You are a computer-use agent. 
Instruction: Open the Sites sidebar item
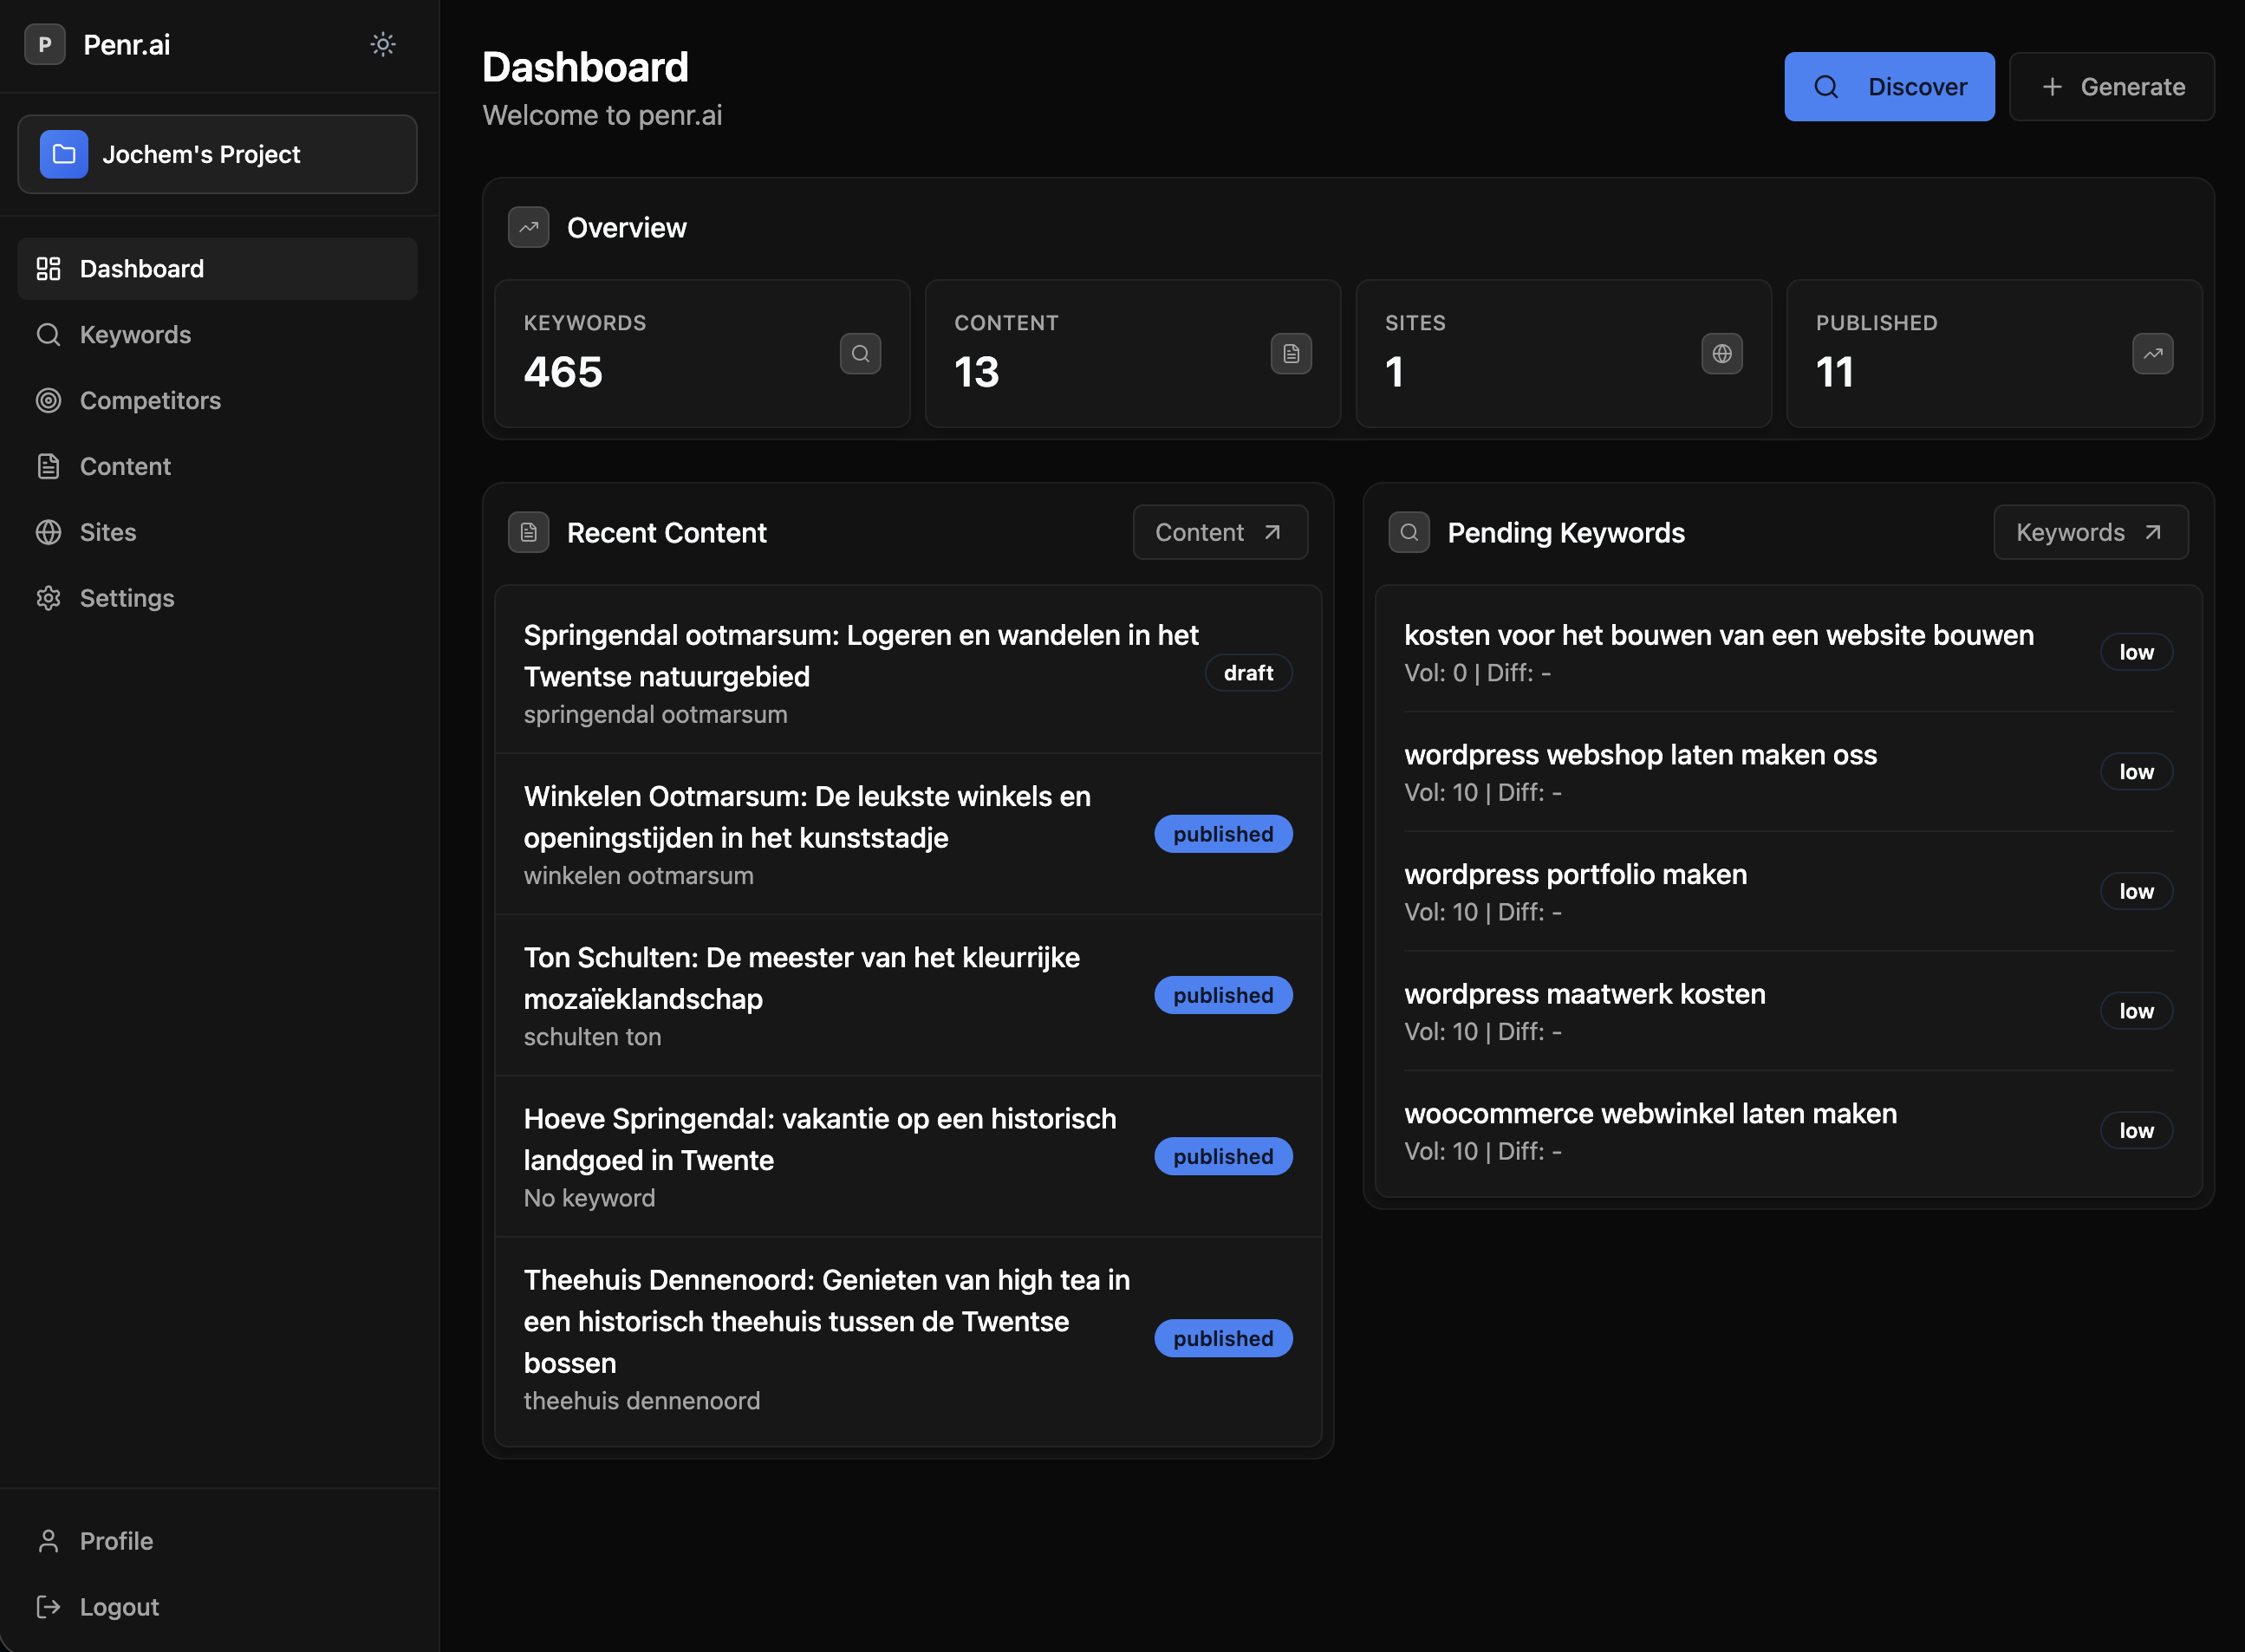[108, 532]
